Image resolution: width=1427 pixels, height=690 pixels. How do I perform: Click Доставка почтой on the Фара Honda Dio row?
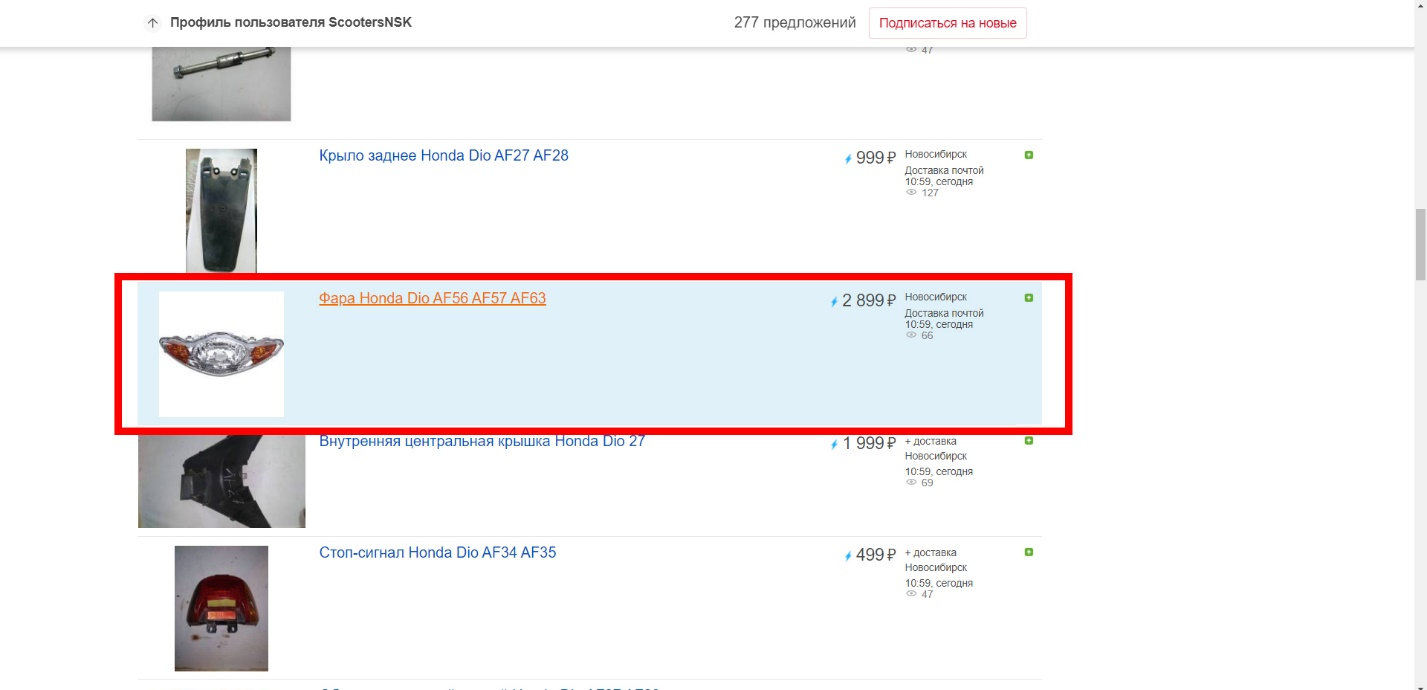945,314
